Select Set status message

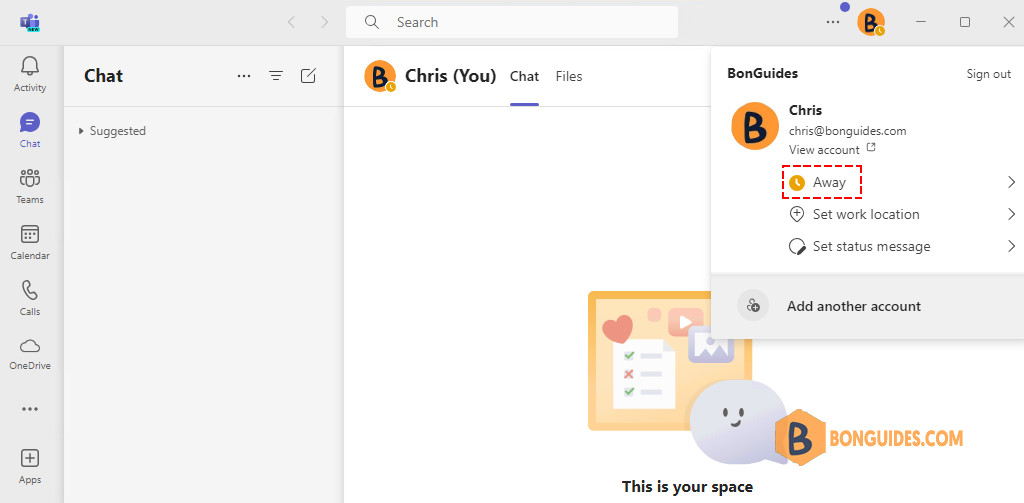point(871,246)
